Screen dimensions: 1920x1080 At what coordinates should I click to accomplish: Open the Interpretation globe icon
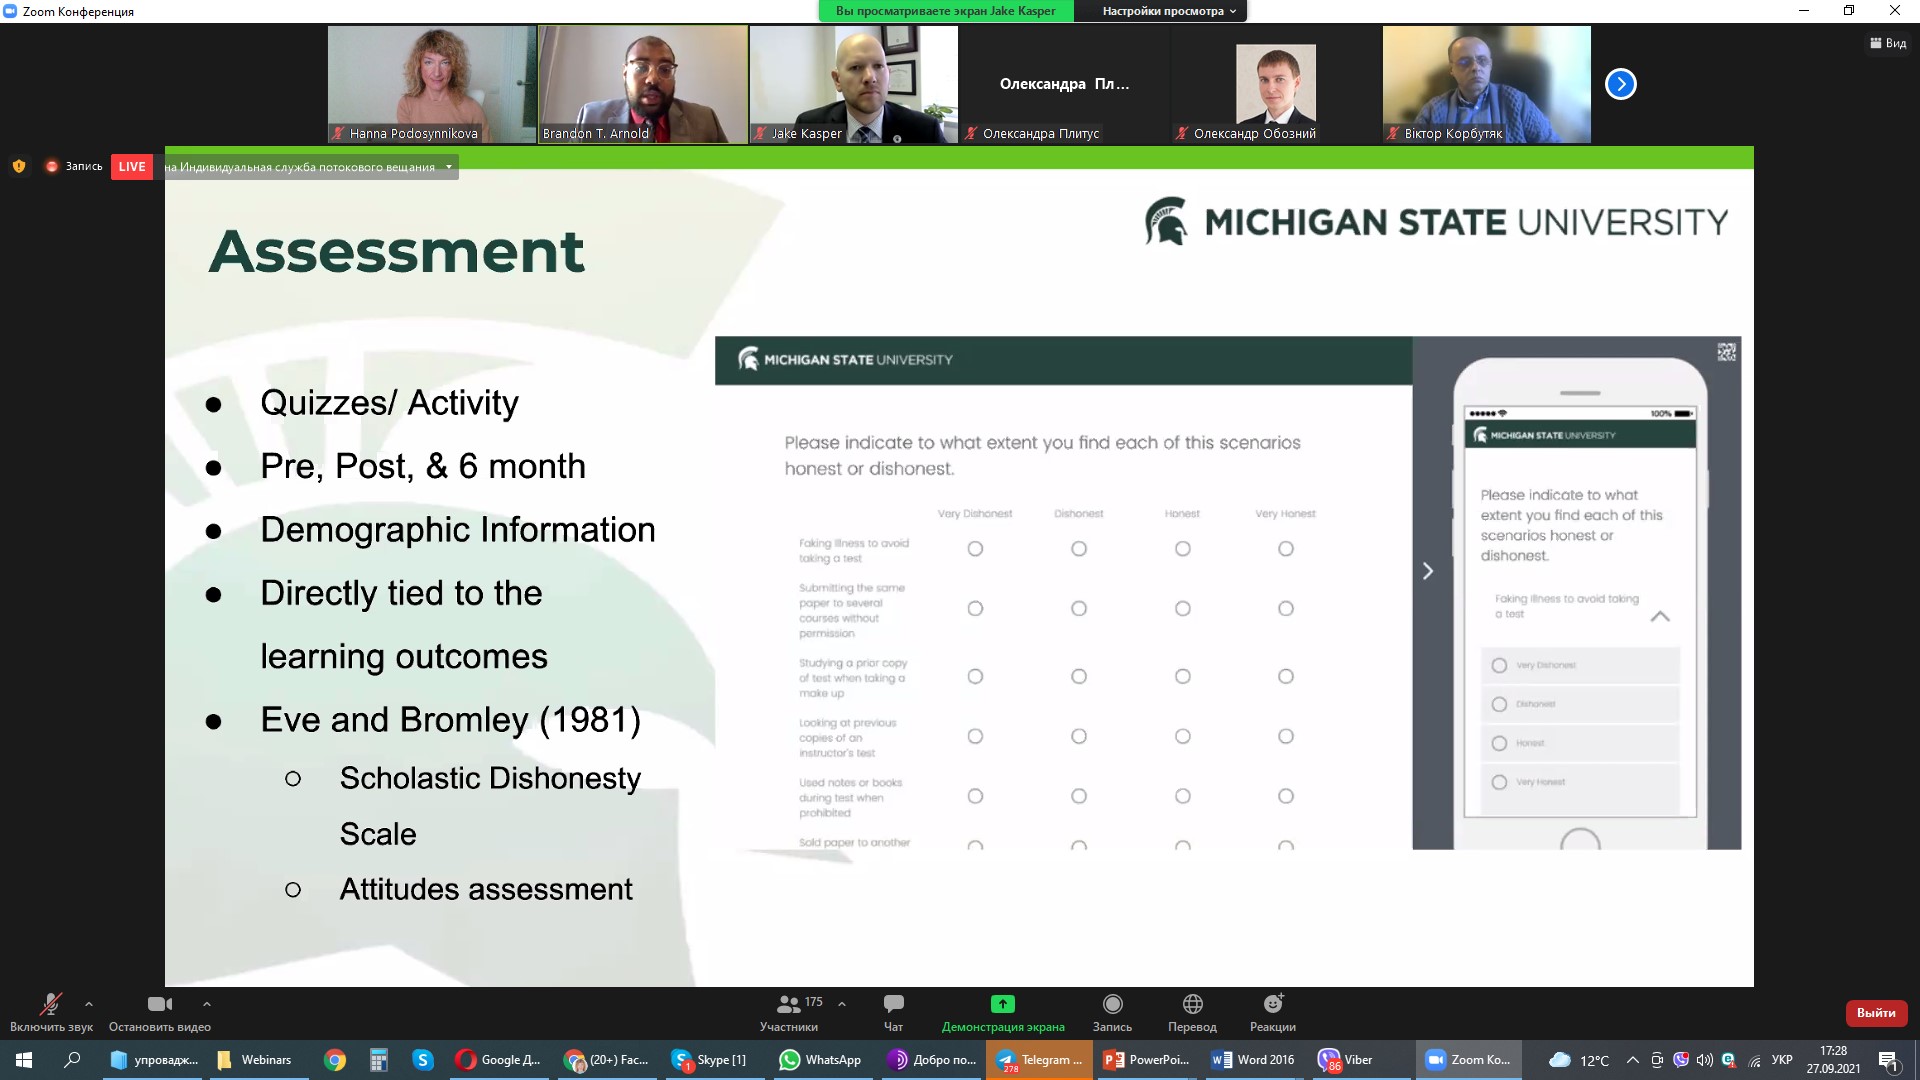[1192, 1004]
